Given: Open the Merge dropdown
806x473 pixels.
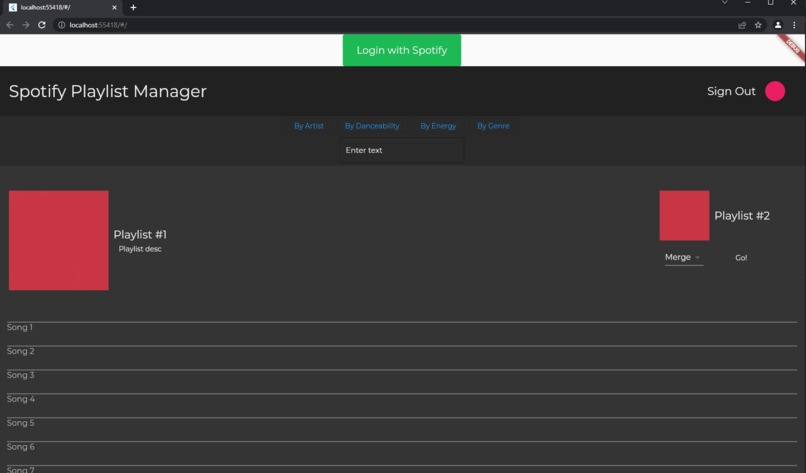Looking at the screenshot, I should point(683,258).
